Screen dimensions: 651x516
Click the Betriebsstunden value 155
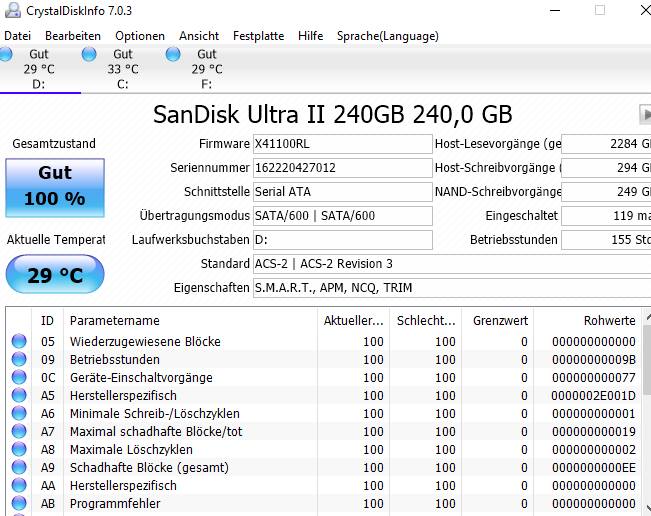tap(606, 240)
